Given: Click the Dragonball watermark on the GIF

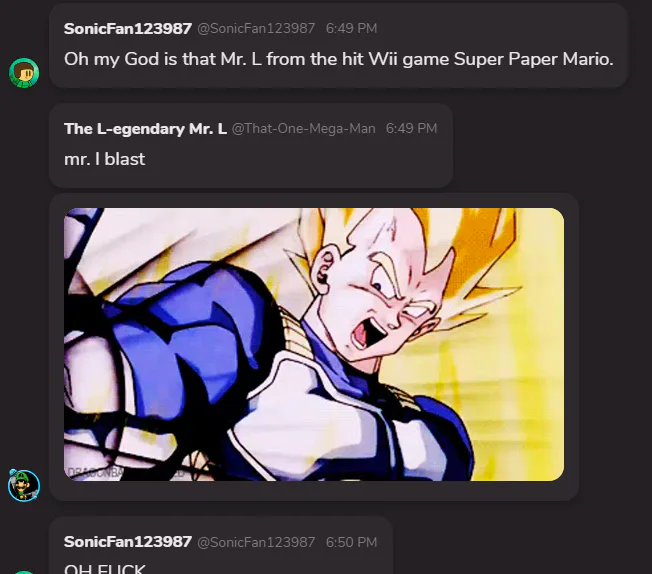Looking at the screenshot, I should click(x=96, y=473).
